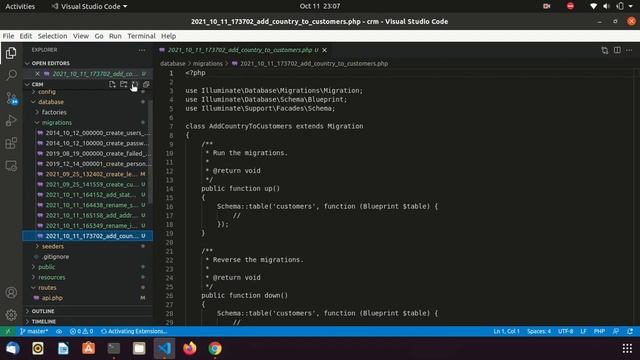
Task: Split the editor to the right
Action: click(617, 50)
